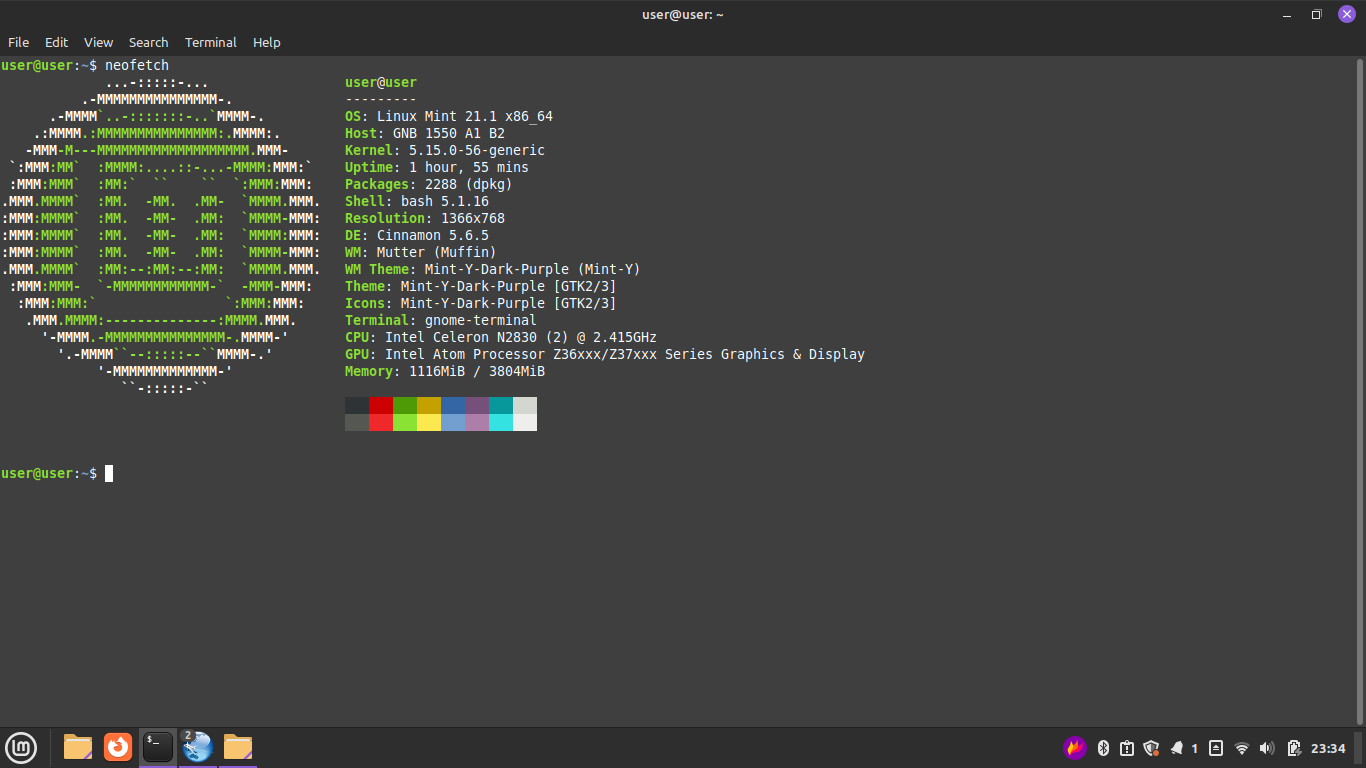Open the Update Manager shield icon
Image resolution: width=1366 pixels, height=768 pixels.
(x=1151, y=748)
